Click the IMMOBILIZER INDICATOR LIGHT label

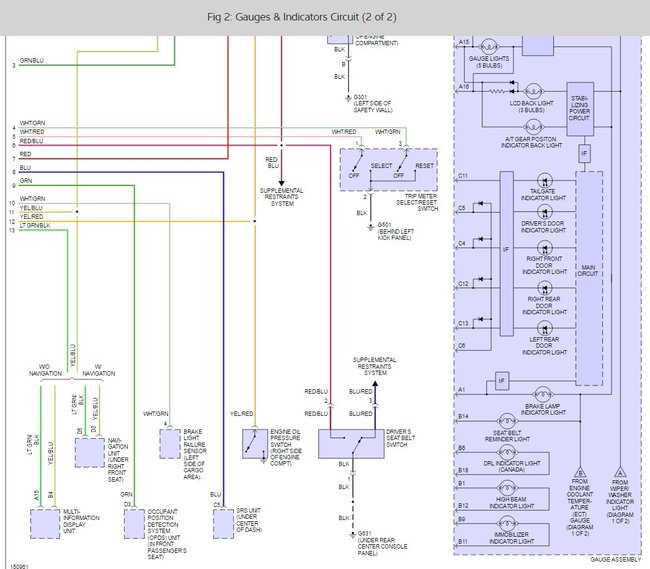tap(512, 538)
